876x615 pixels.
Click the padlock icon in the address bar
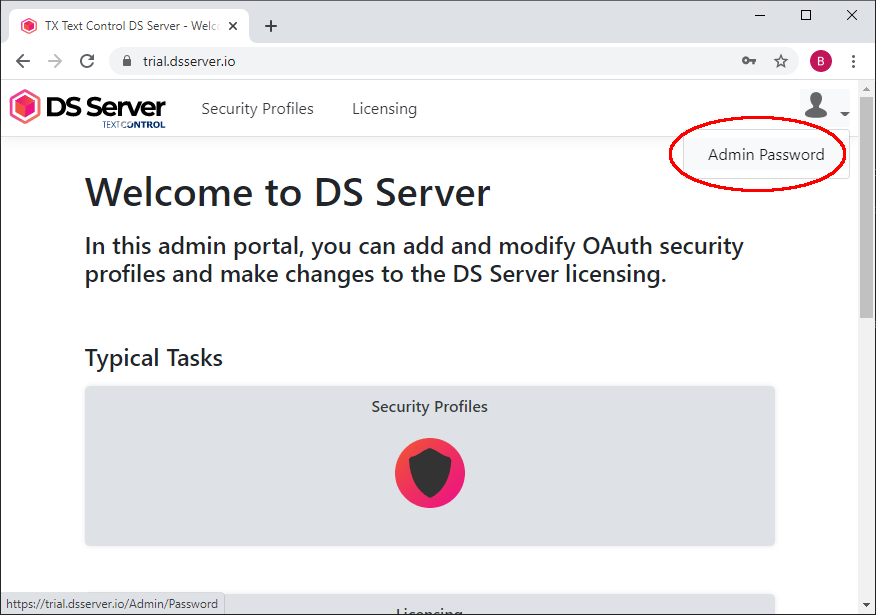tap(125, 61)
